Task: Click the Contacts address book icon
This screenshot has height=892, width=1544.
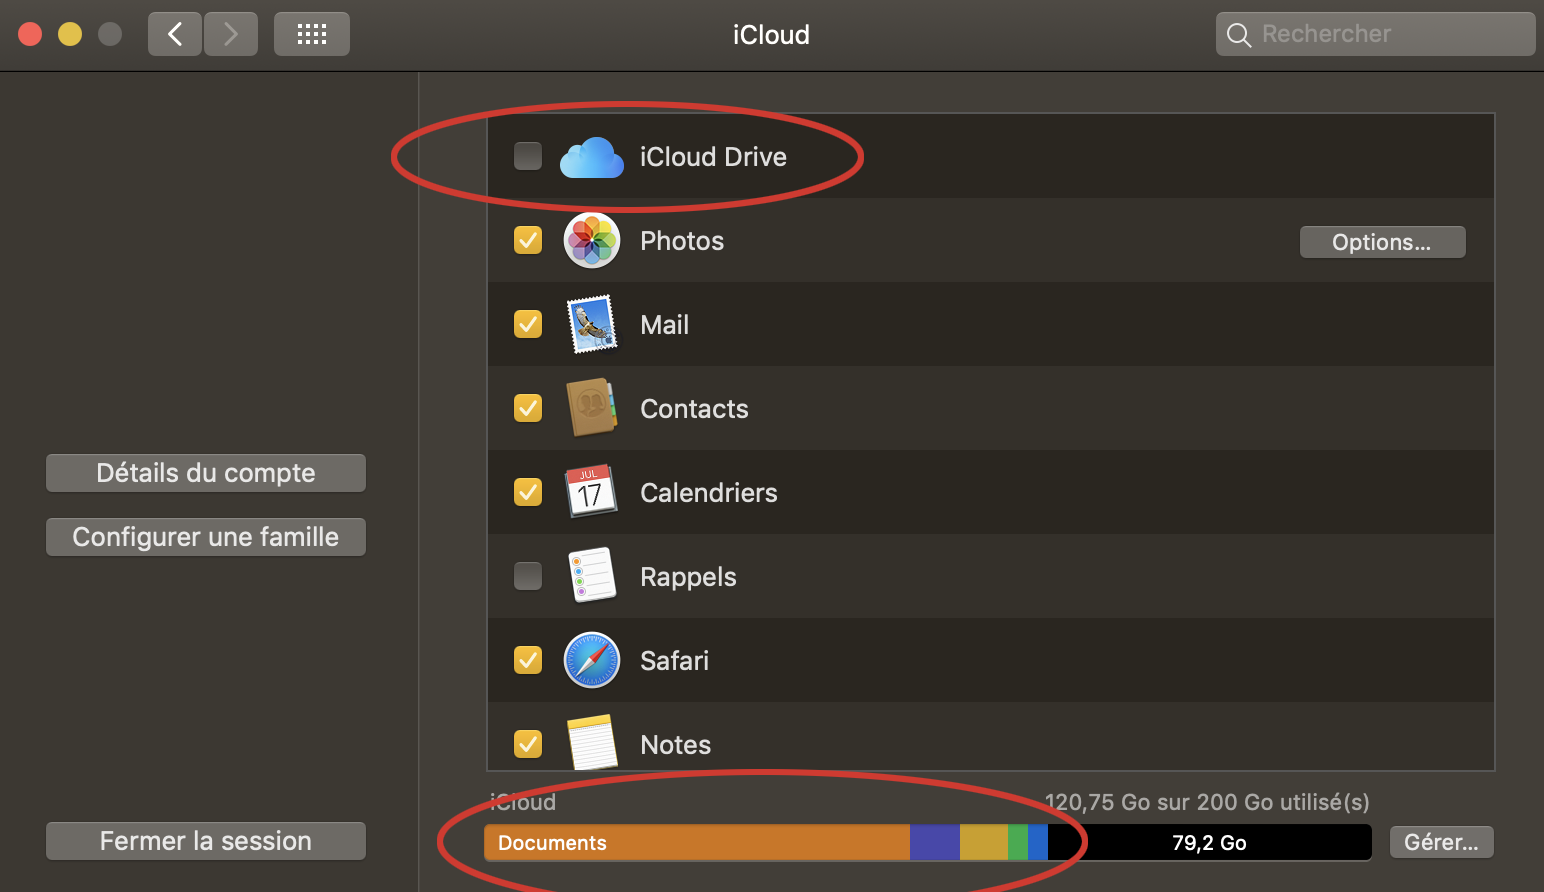Action: 591,408
